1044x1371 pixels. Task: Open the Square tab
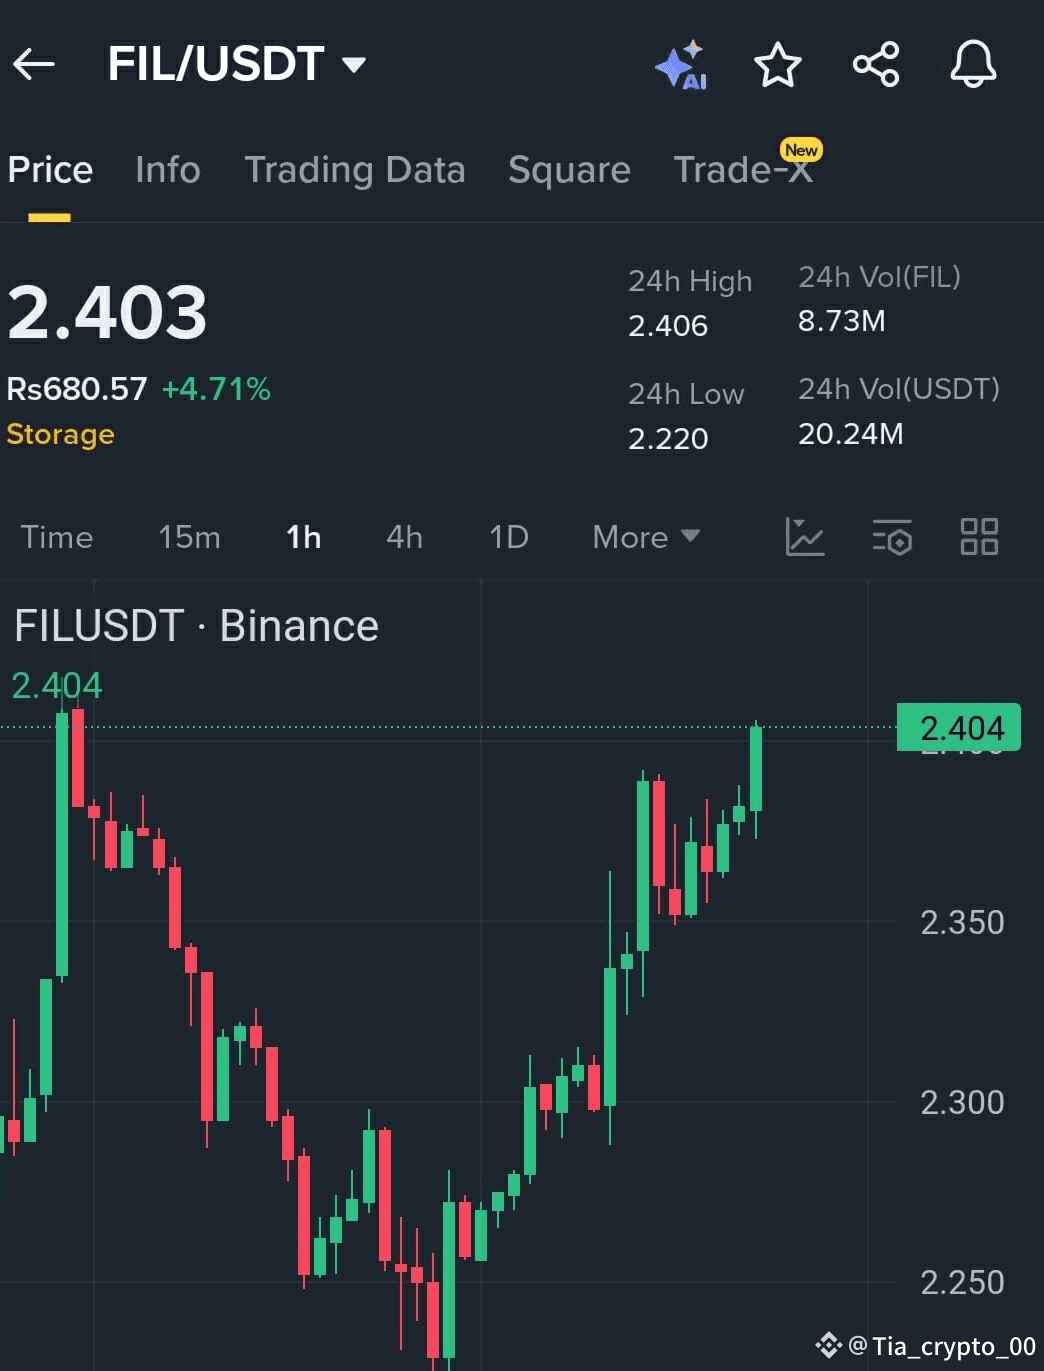569,170
